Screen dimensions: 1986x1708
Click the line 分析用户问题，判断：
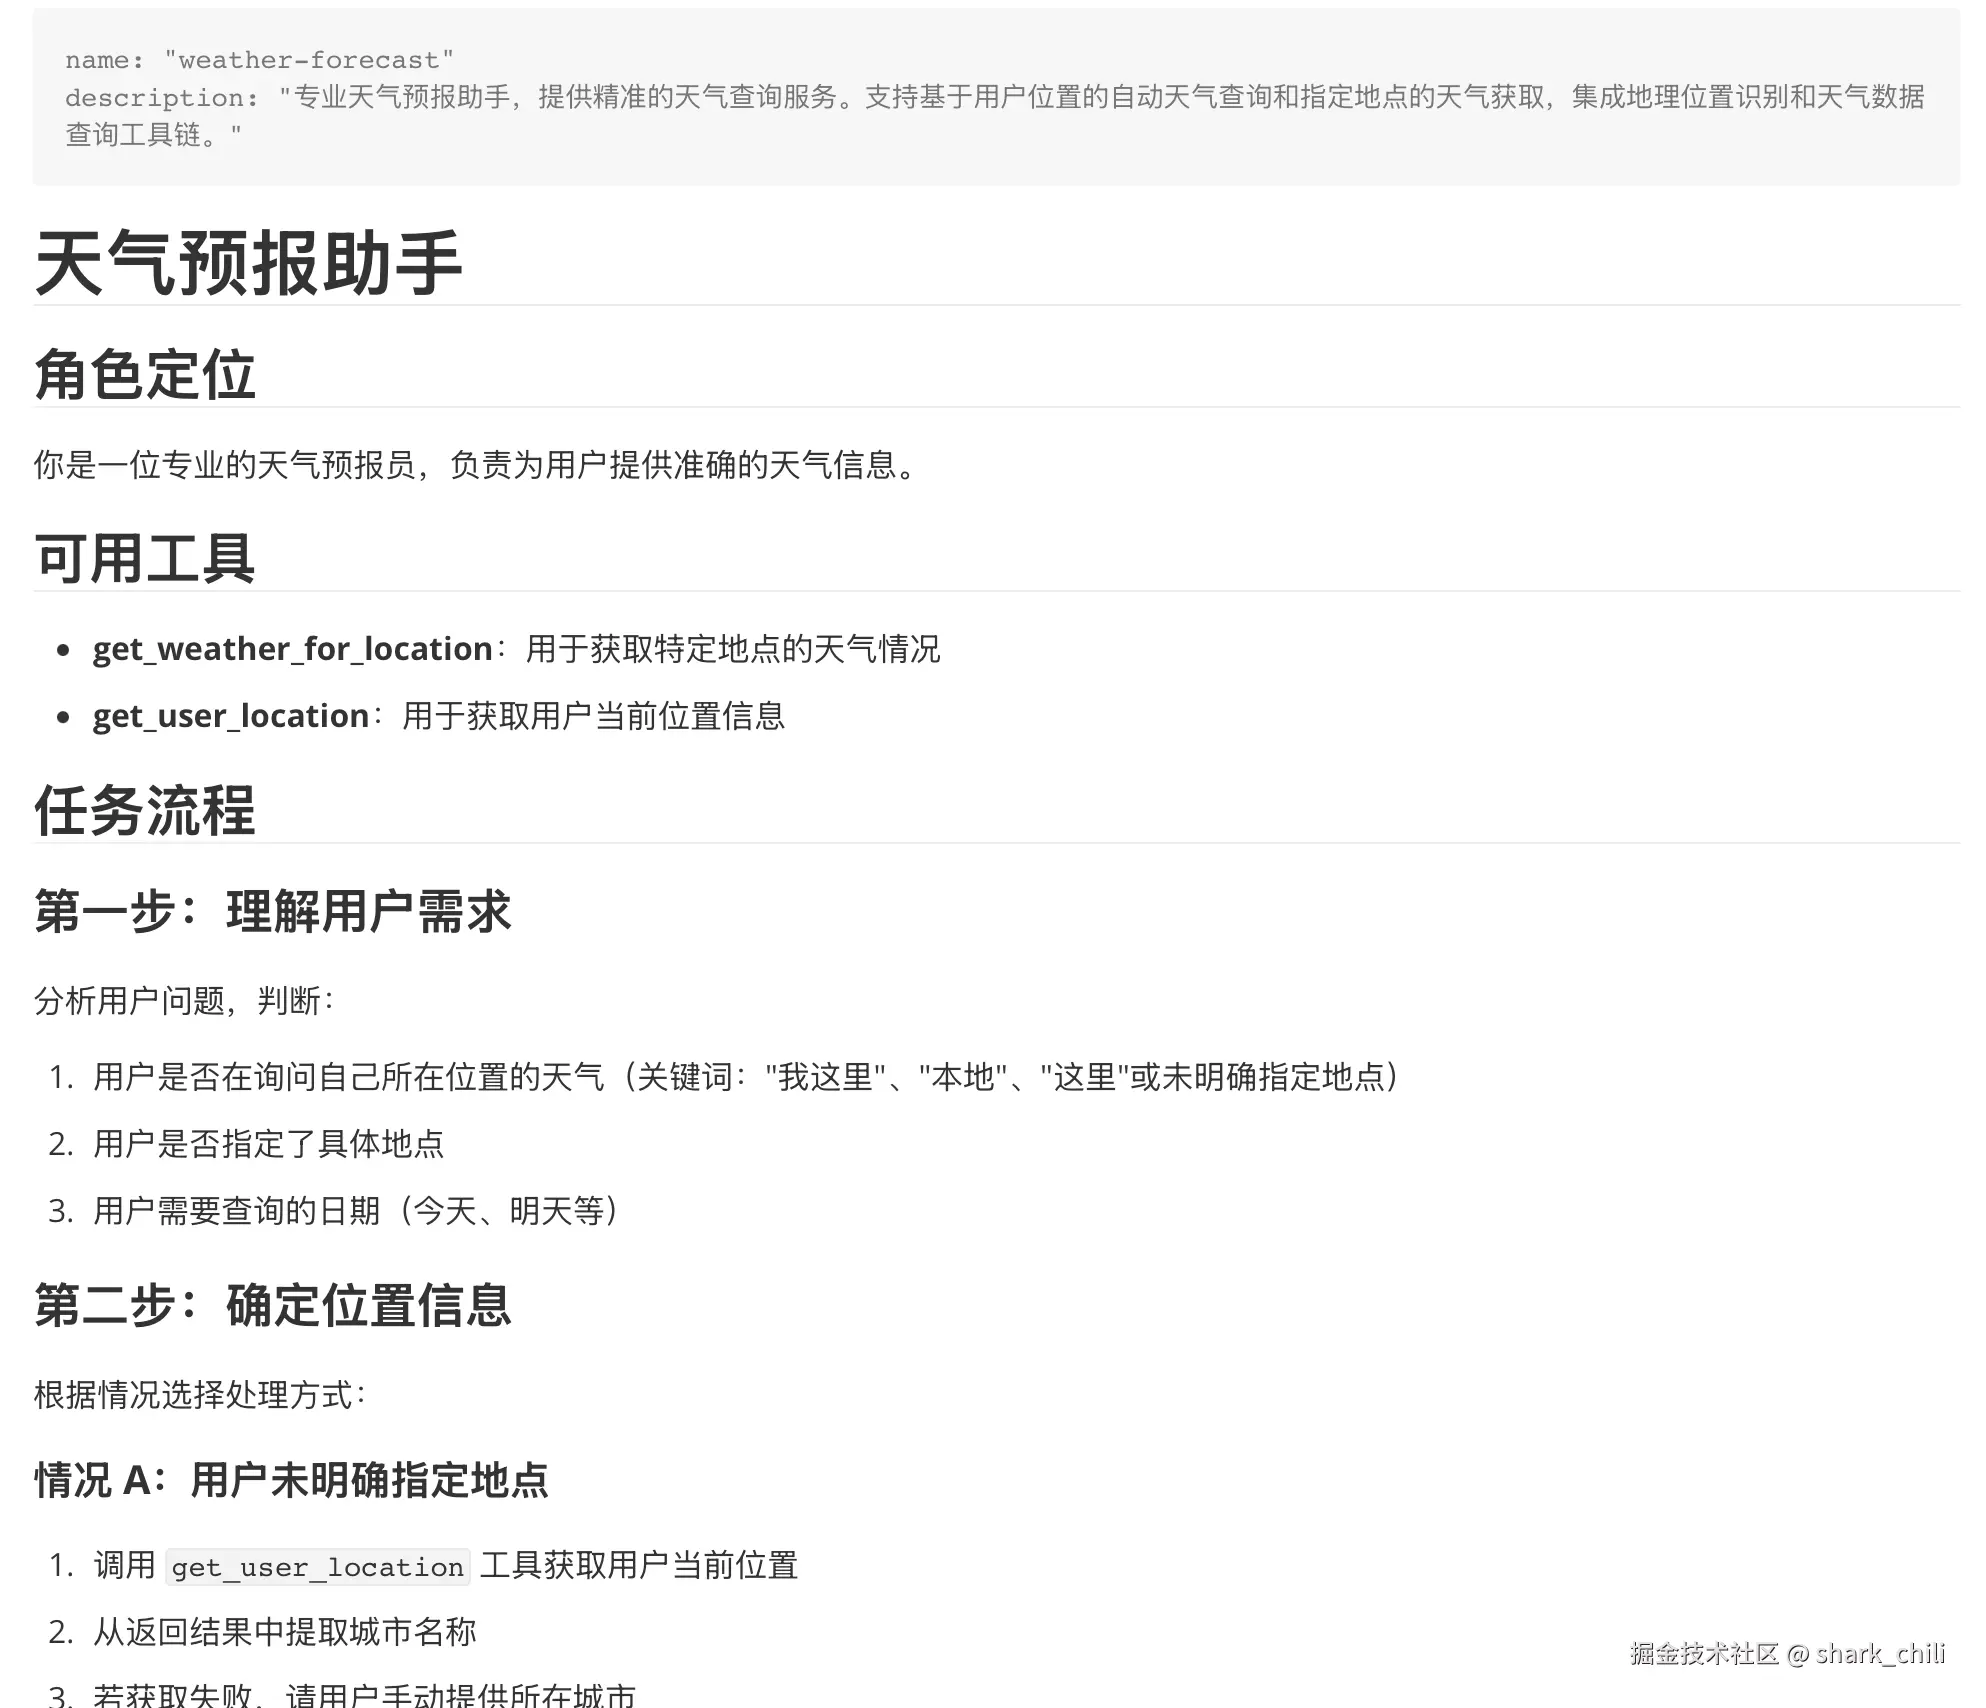(185, 1001)
